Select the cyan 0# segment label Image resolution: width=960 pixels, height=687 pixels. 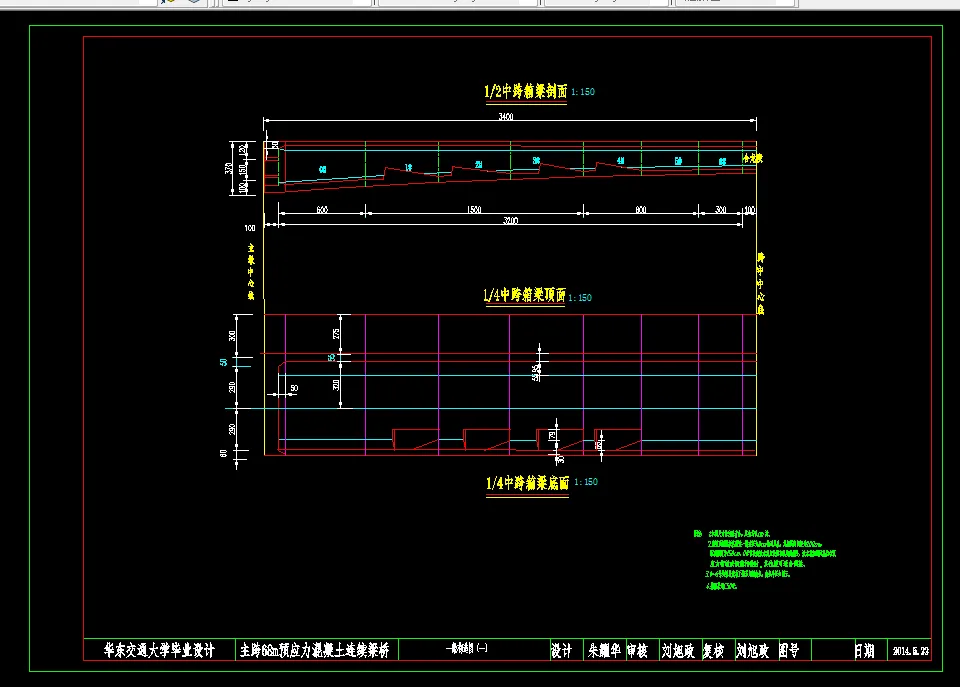coord(322,170)
